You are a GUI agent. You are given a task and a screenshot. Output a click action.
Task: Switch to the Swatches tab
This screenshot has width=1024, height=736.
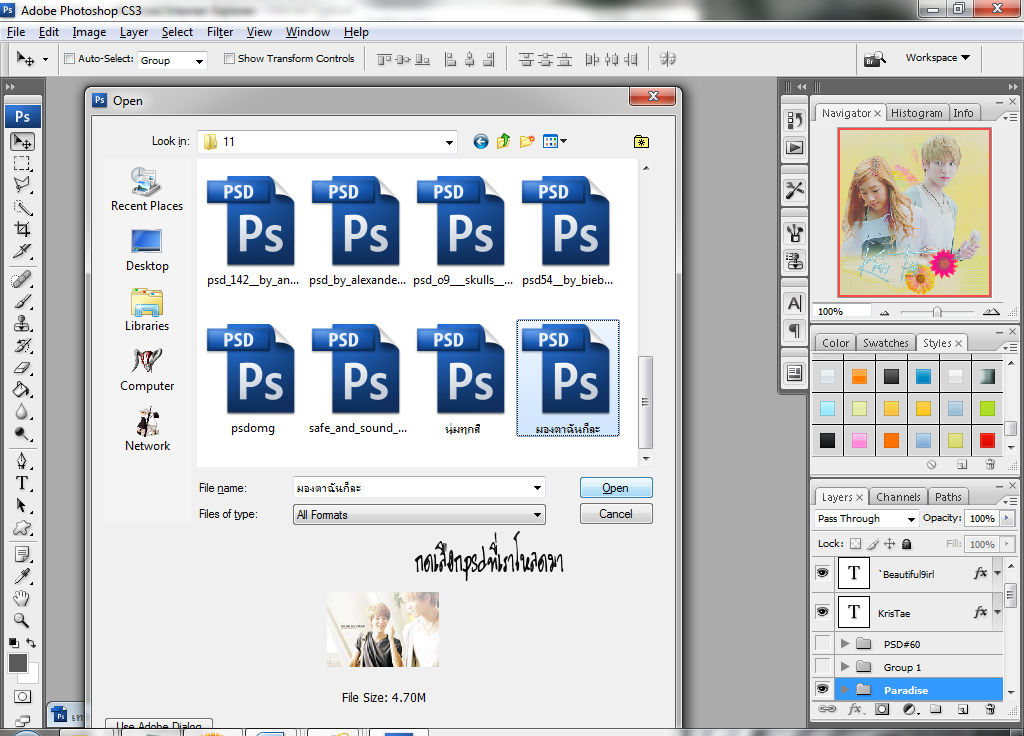886,343
